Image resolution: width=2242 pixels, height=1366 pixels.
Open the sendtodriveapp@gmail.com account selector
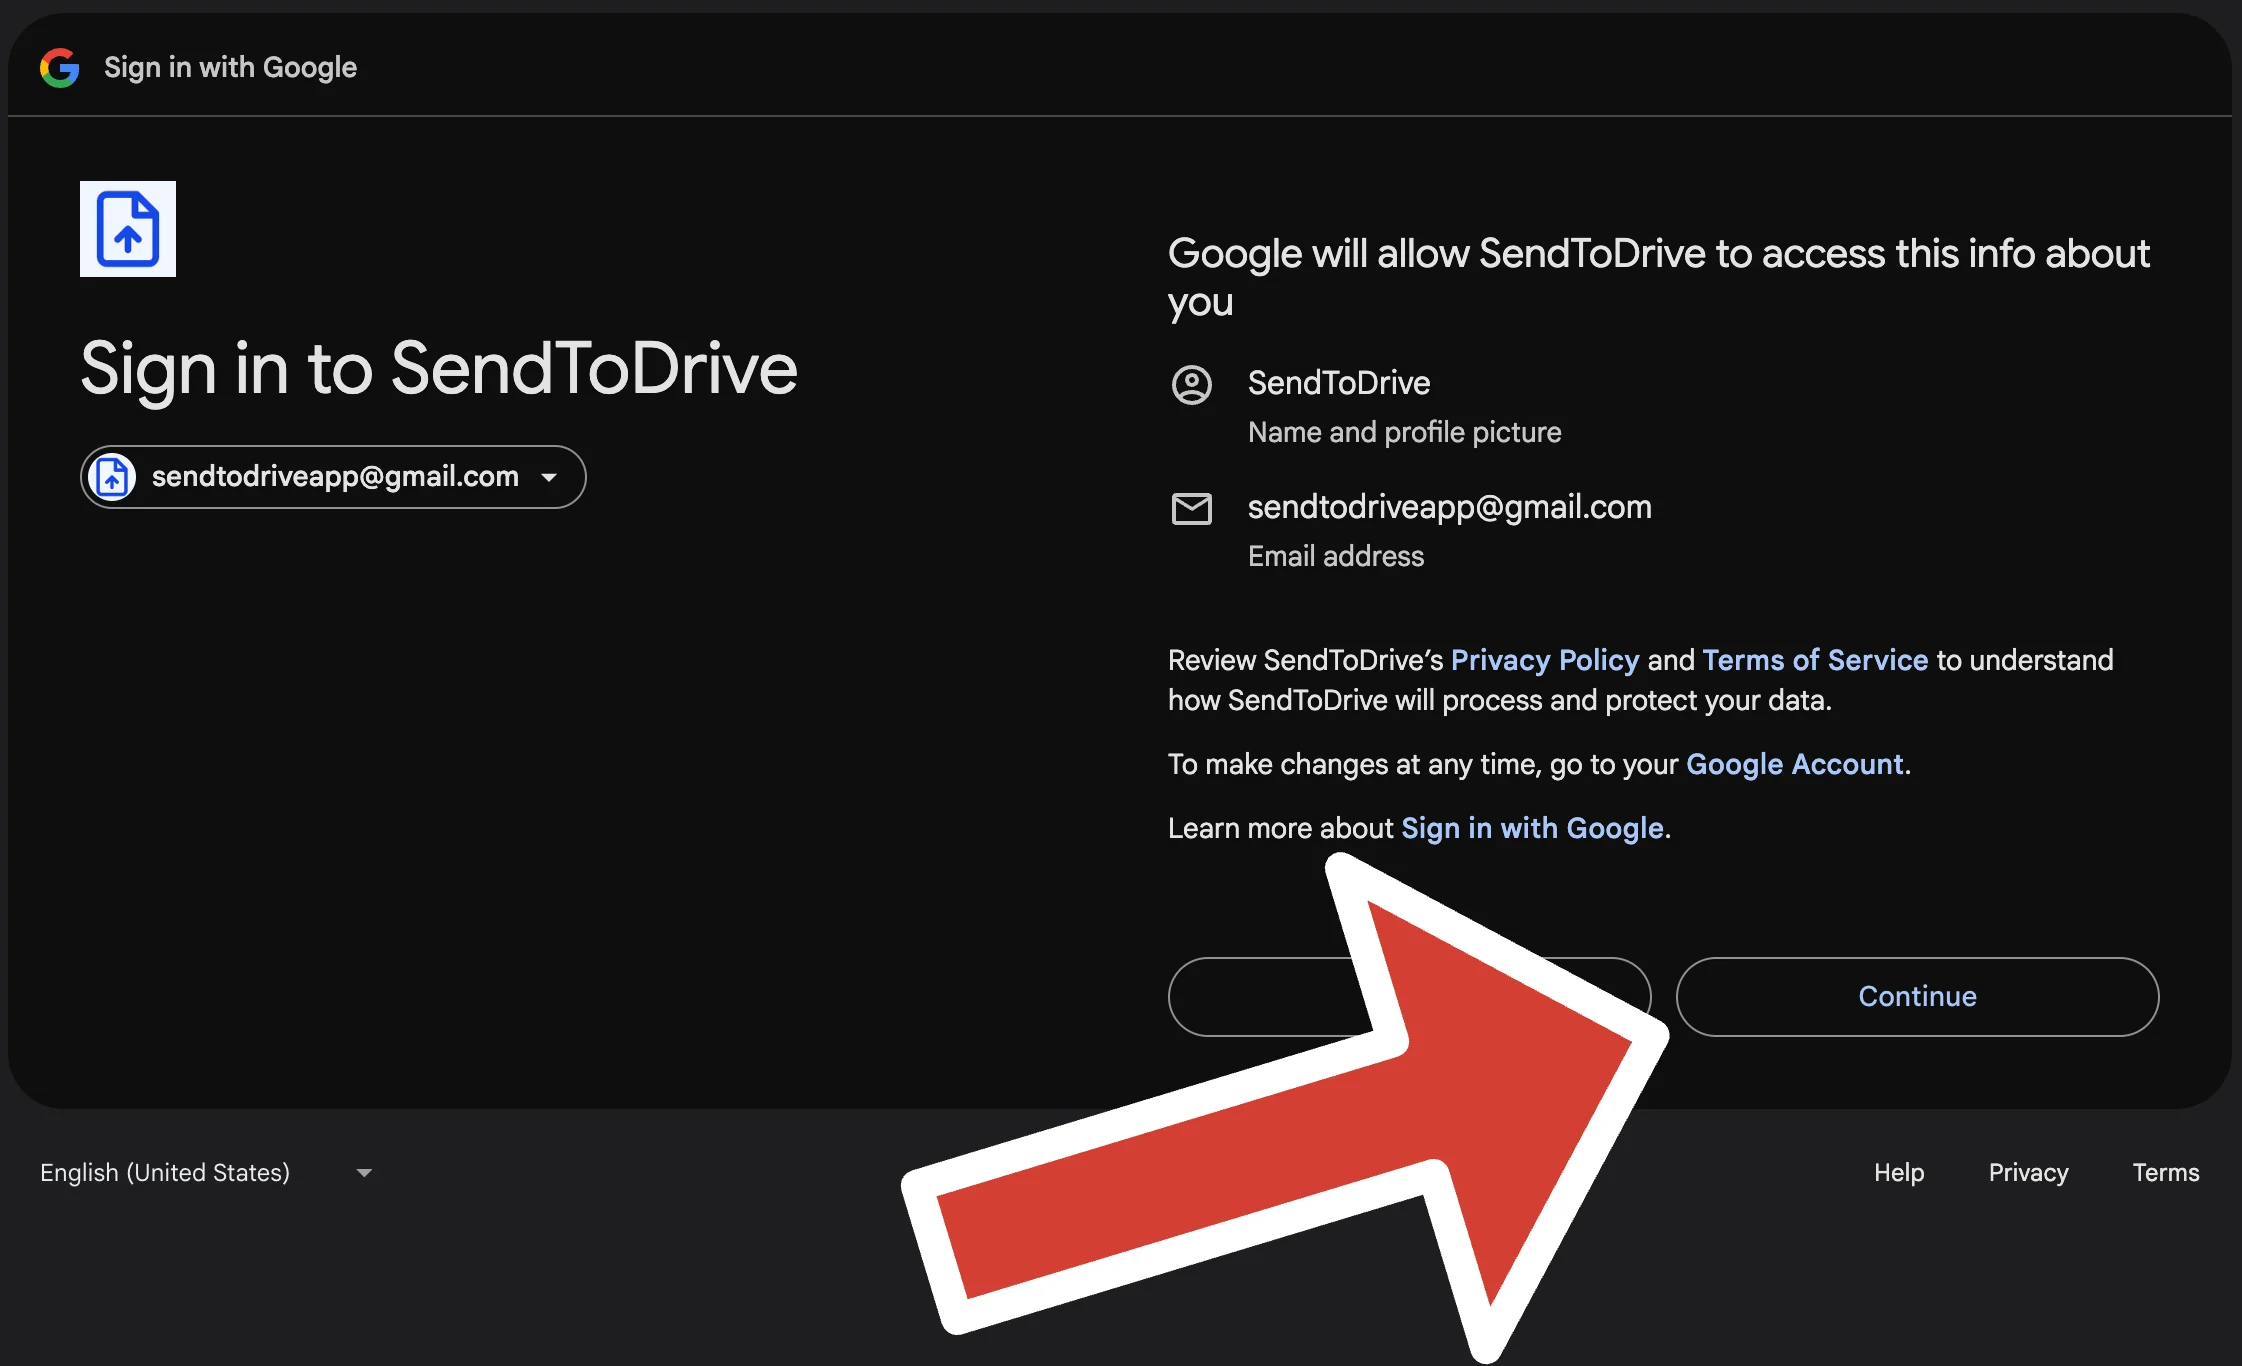(x=332, y=477)
